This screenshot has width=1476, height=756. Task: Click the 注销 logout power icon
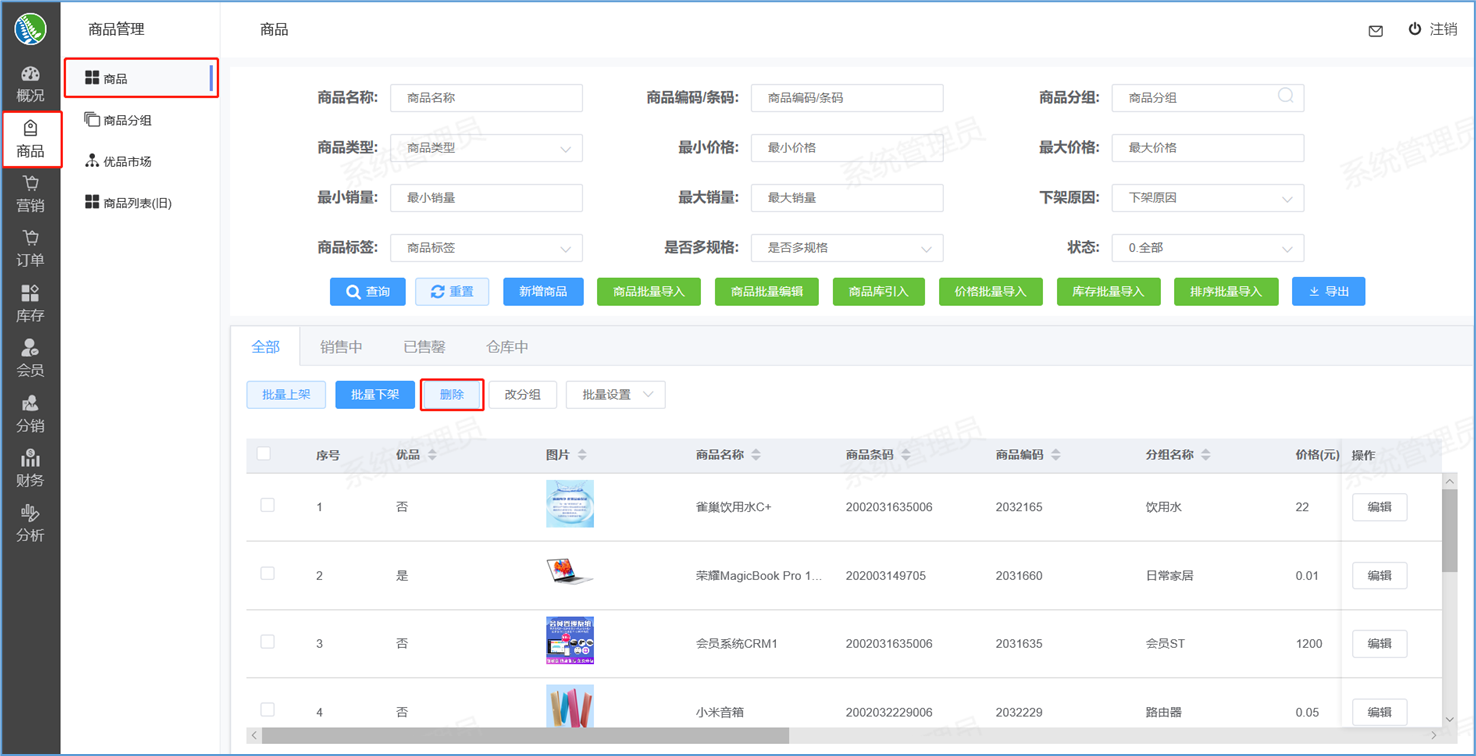1414,29
